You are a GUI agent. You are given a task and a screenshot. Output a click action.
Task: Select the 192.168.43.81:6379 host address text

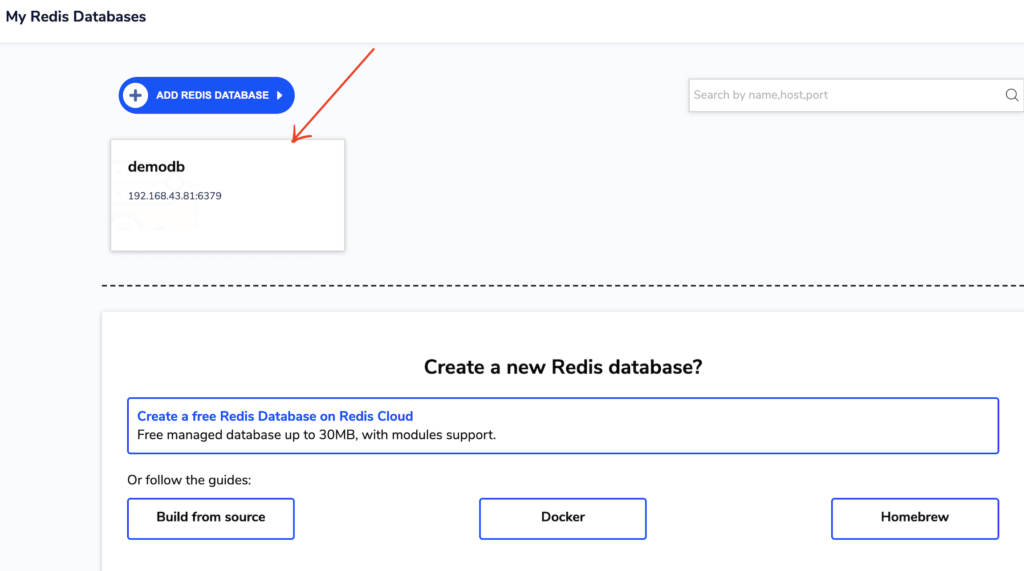pos(175,196)
